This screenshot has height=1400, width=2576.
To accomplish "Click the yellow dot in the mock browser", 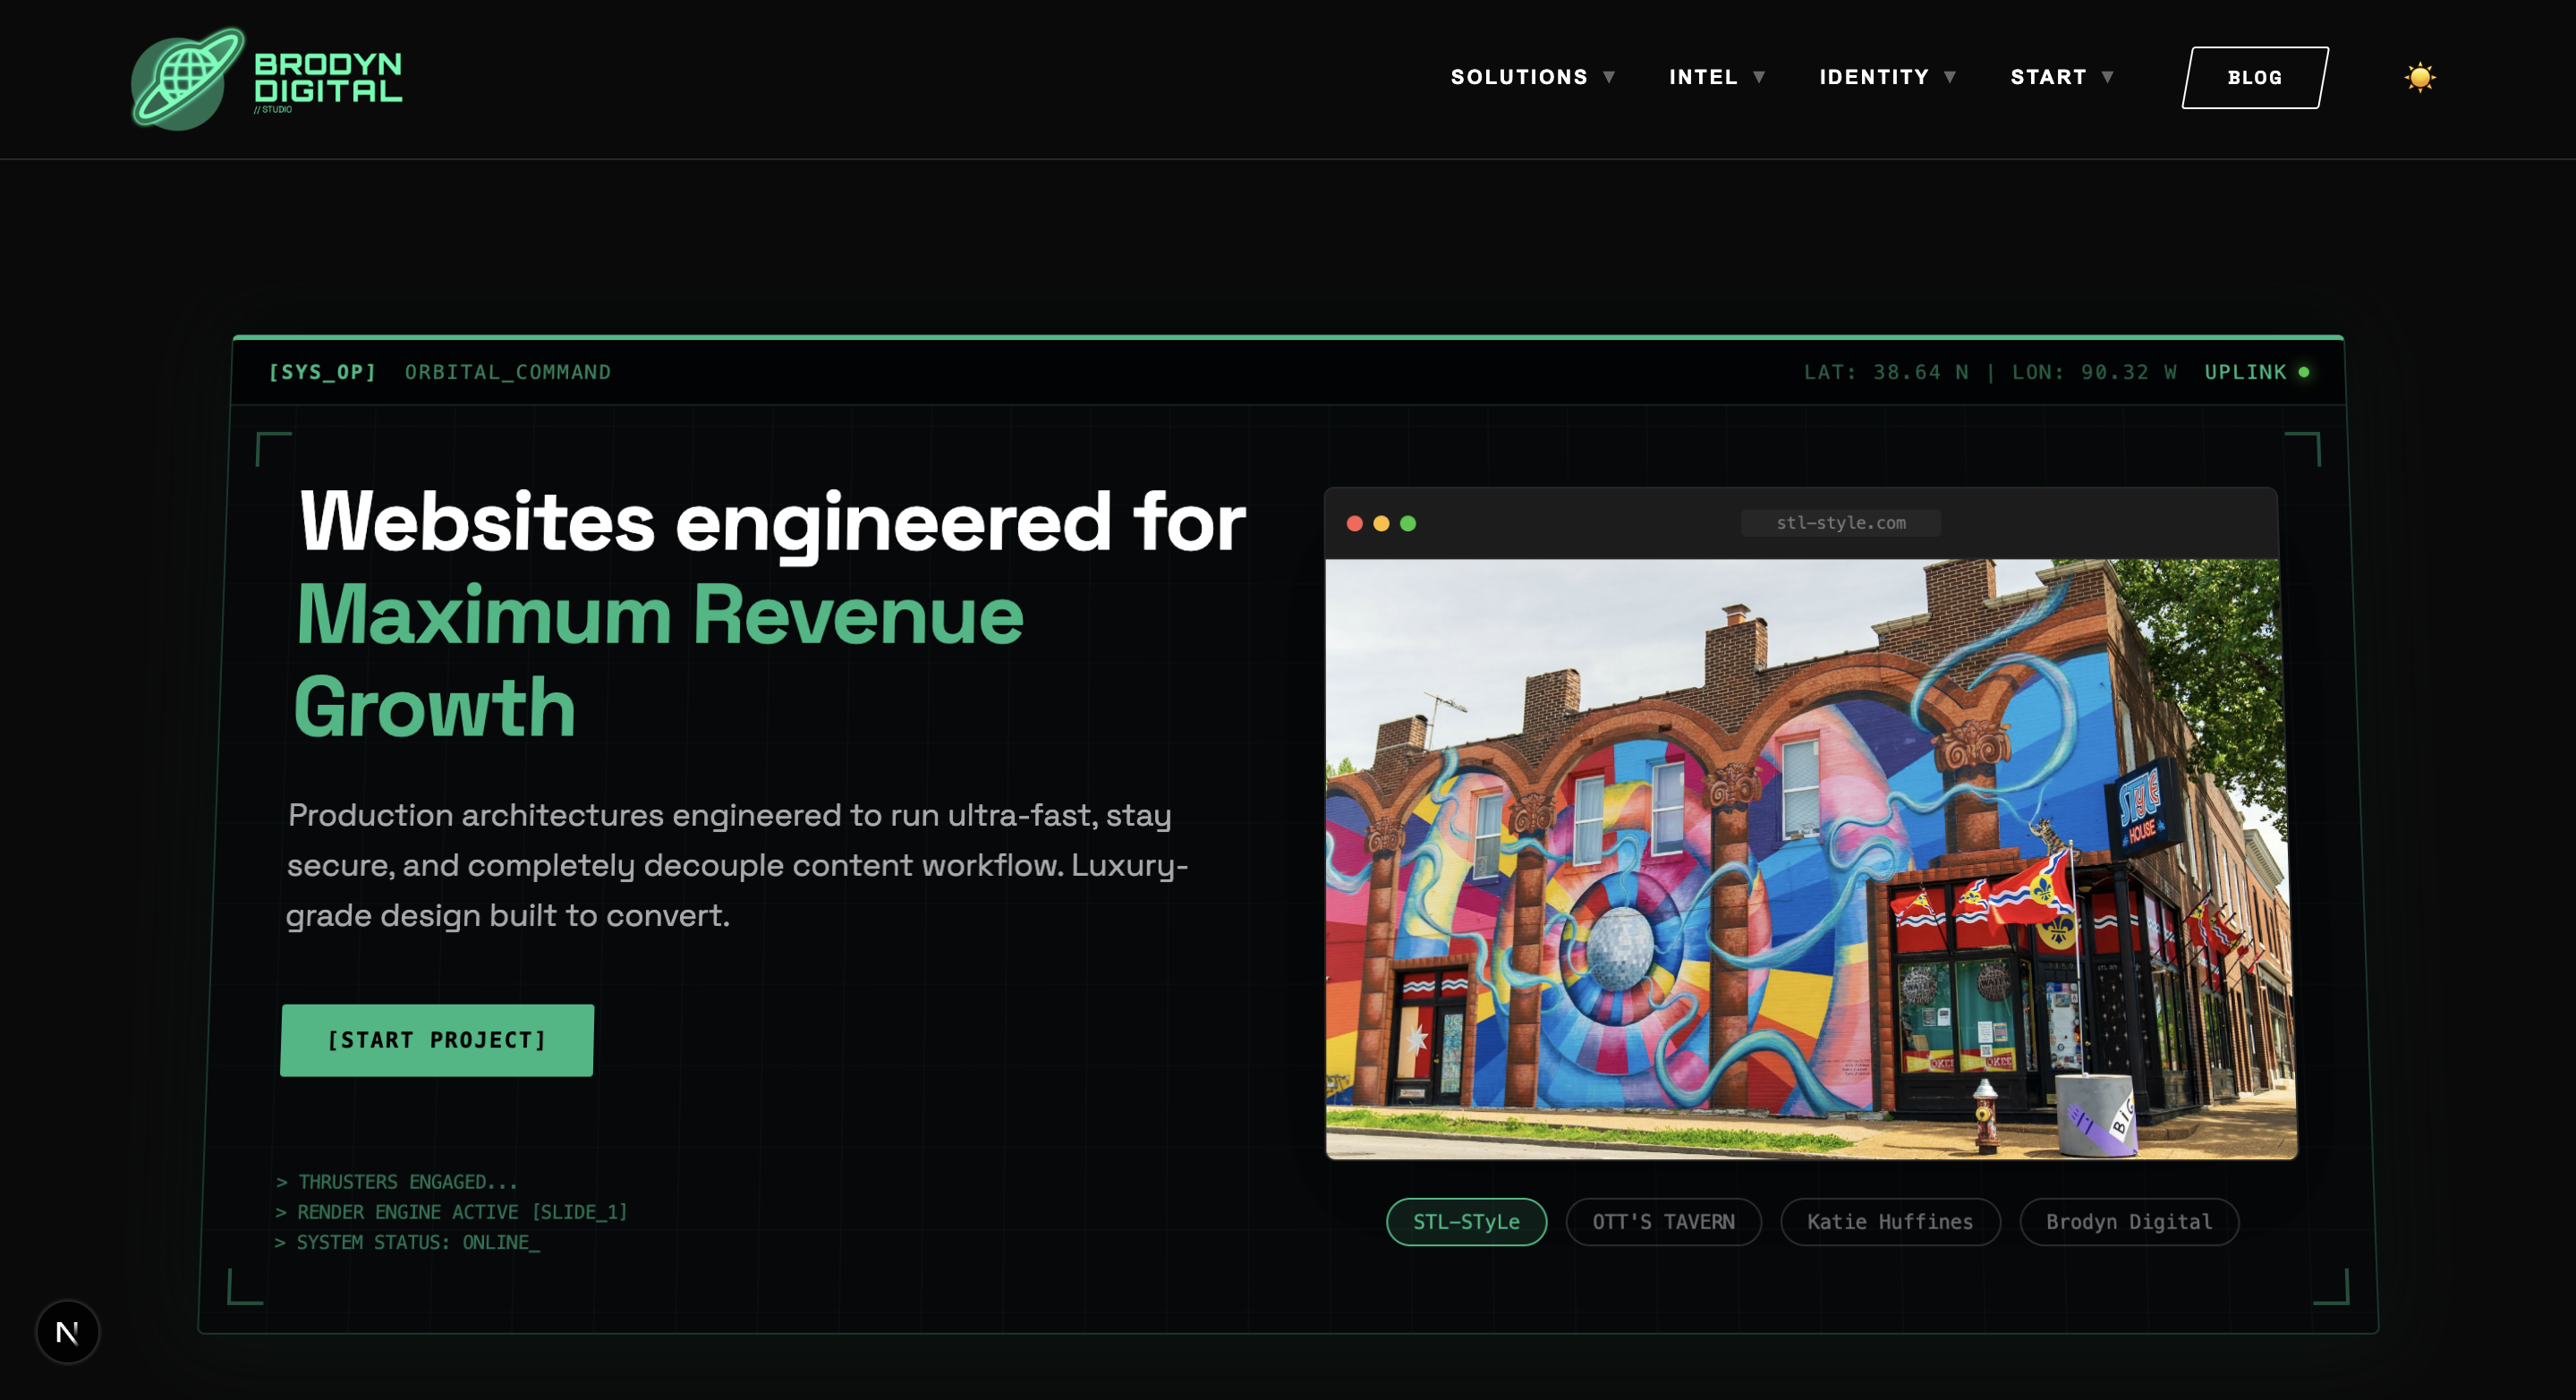I will (x=1381, y=523).
